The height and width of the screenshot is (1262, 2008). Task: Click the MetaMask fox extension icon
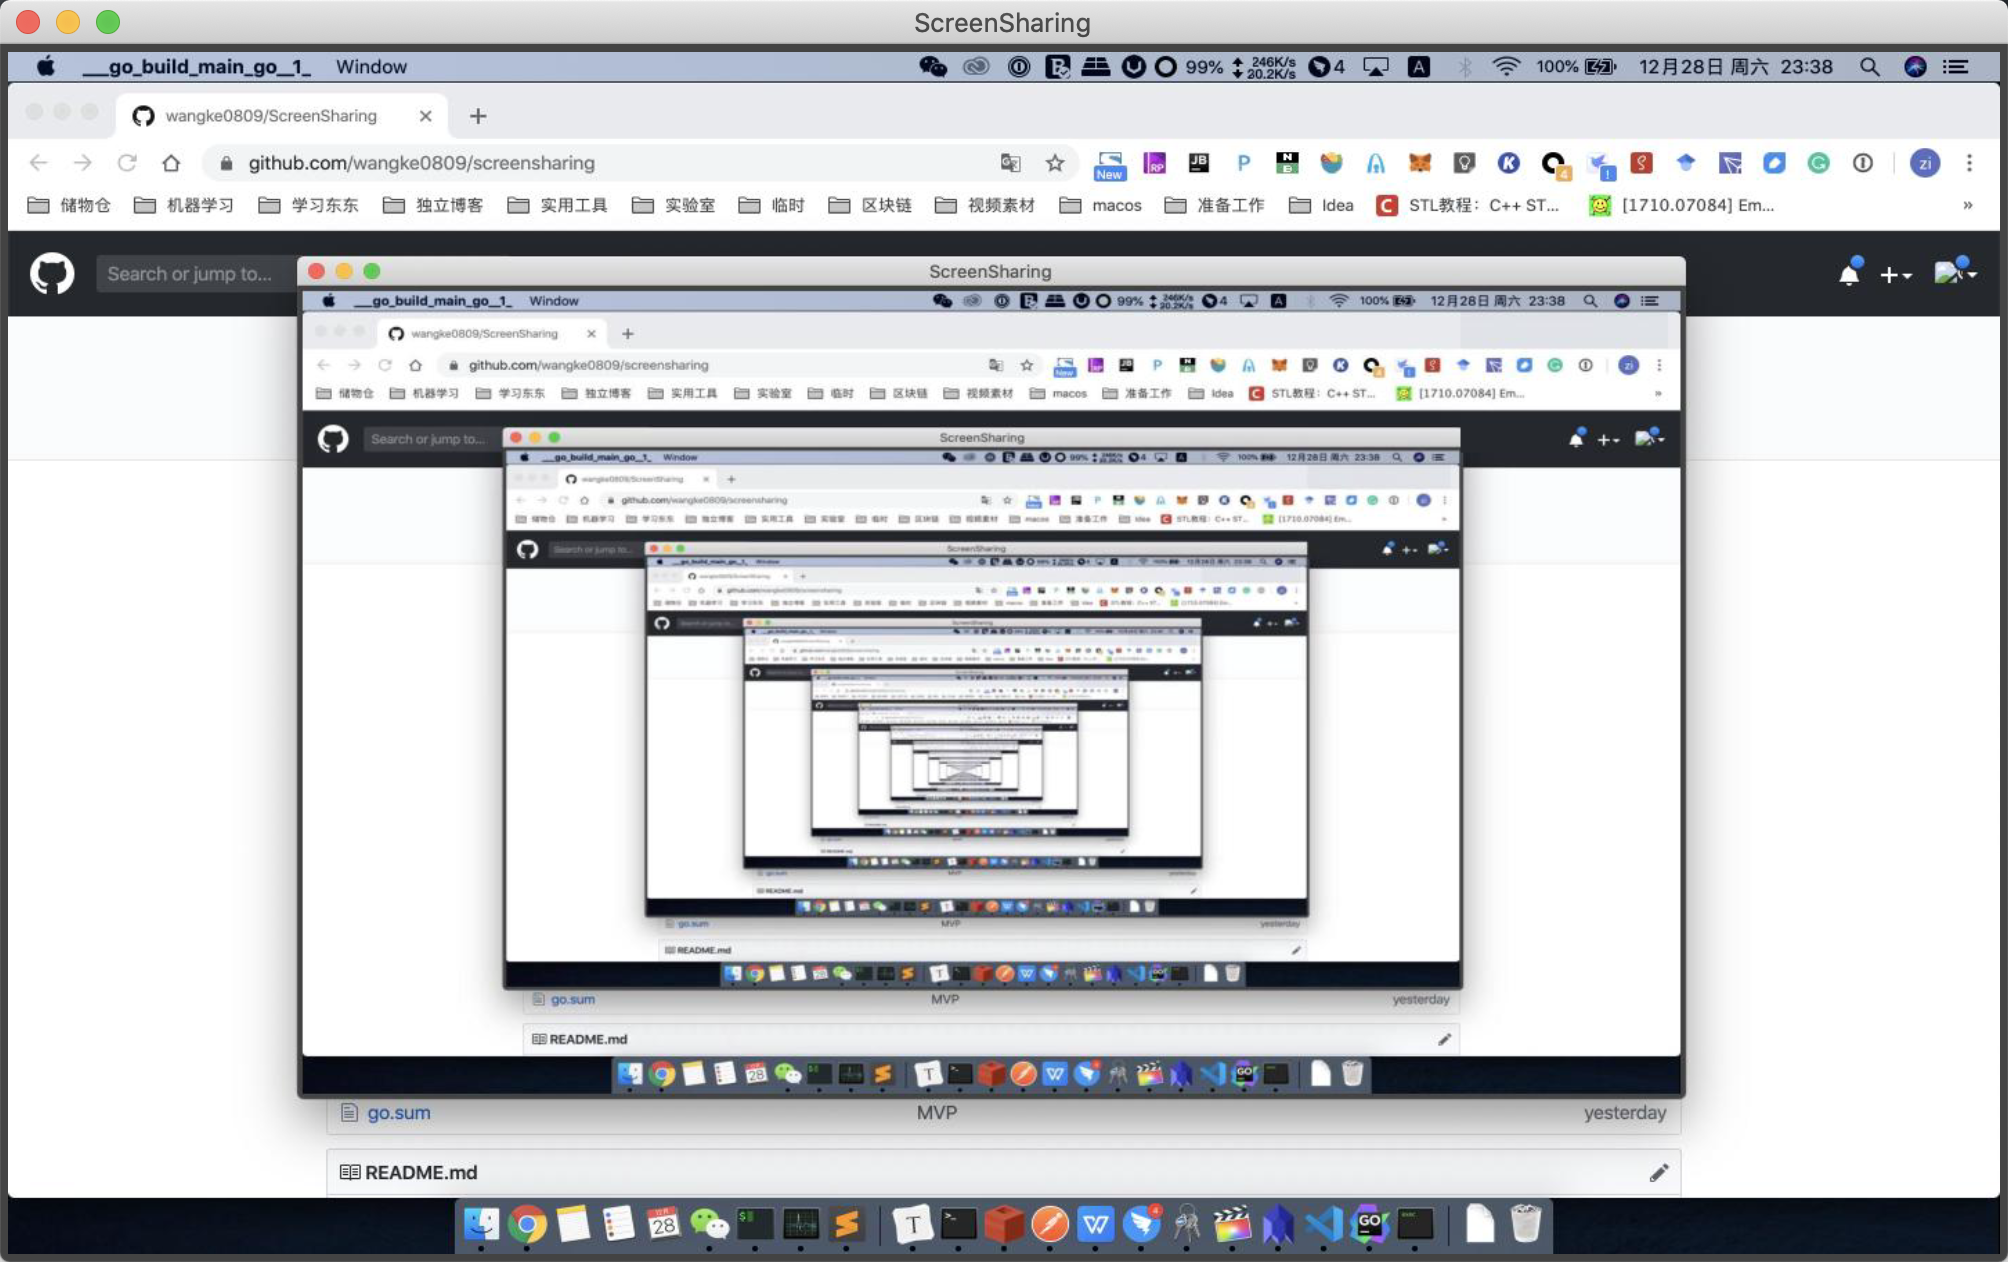[1420, 163]
